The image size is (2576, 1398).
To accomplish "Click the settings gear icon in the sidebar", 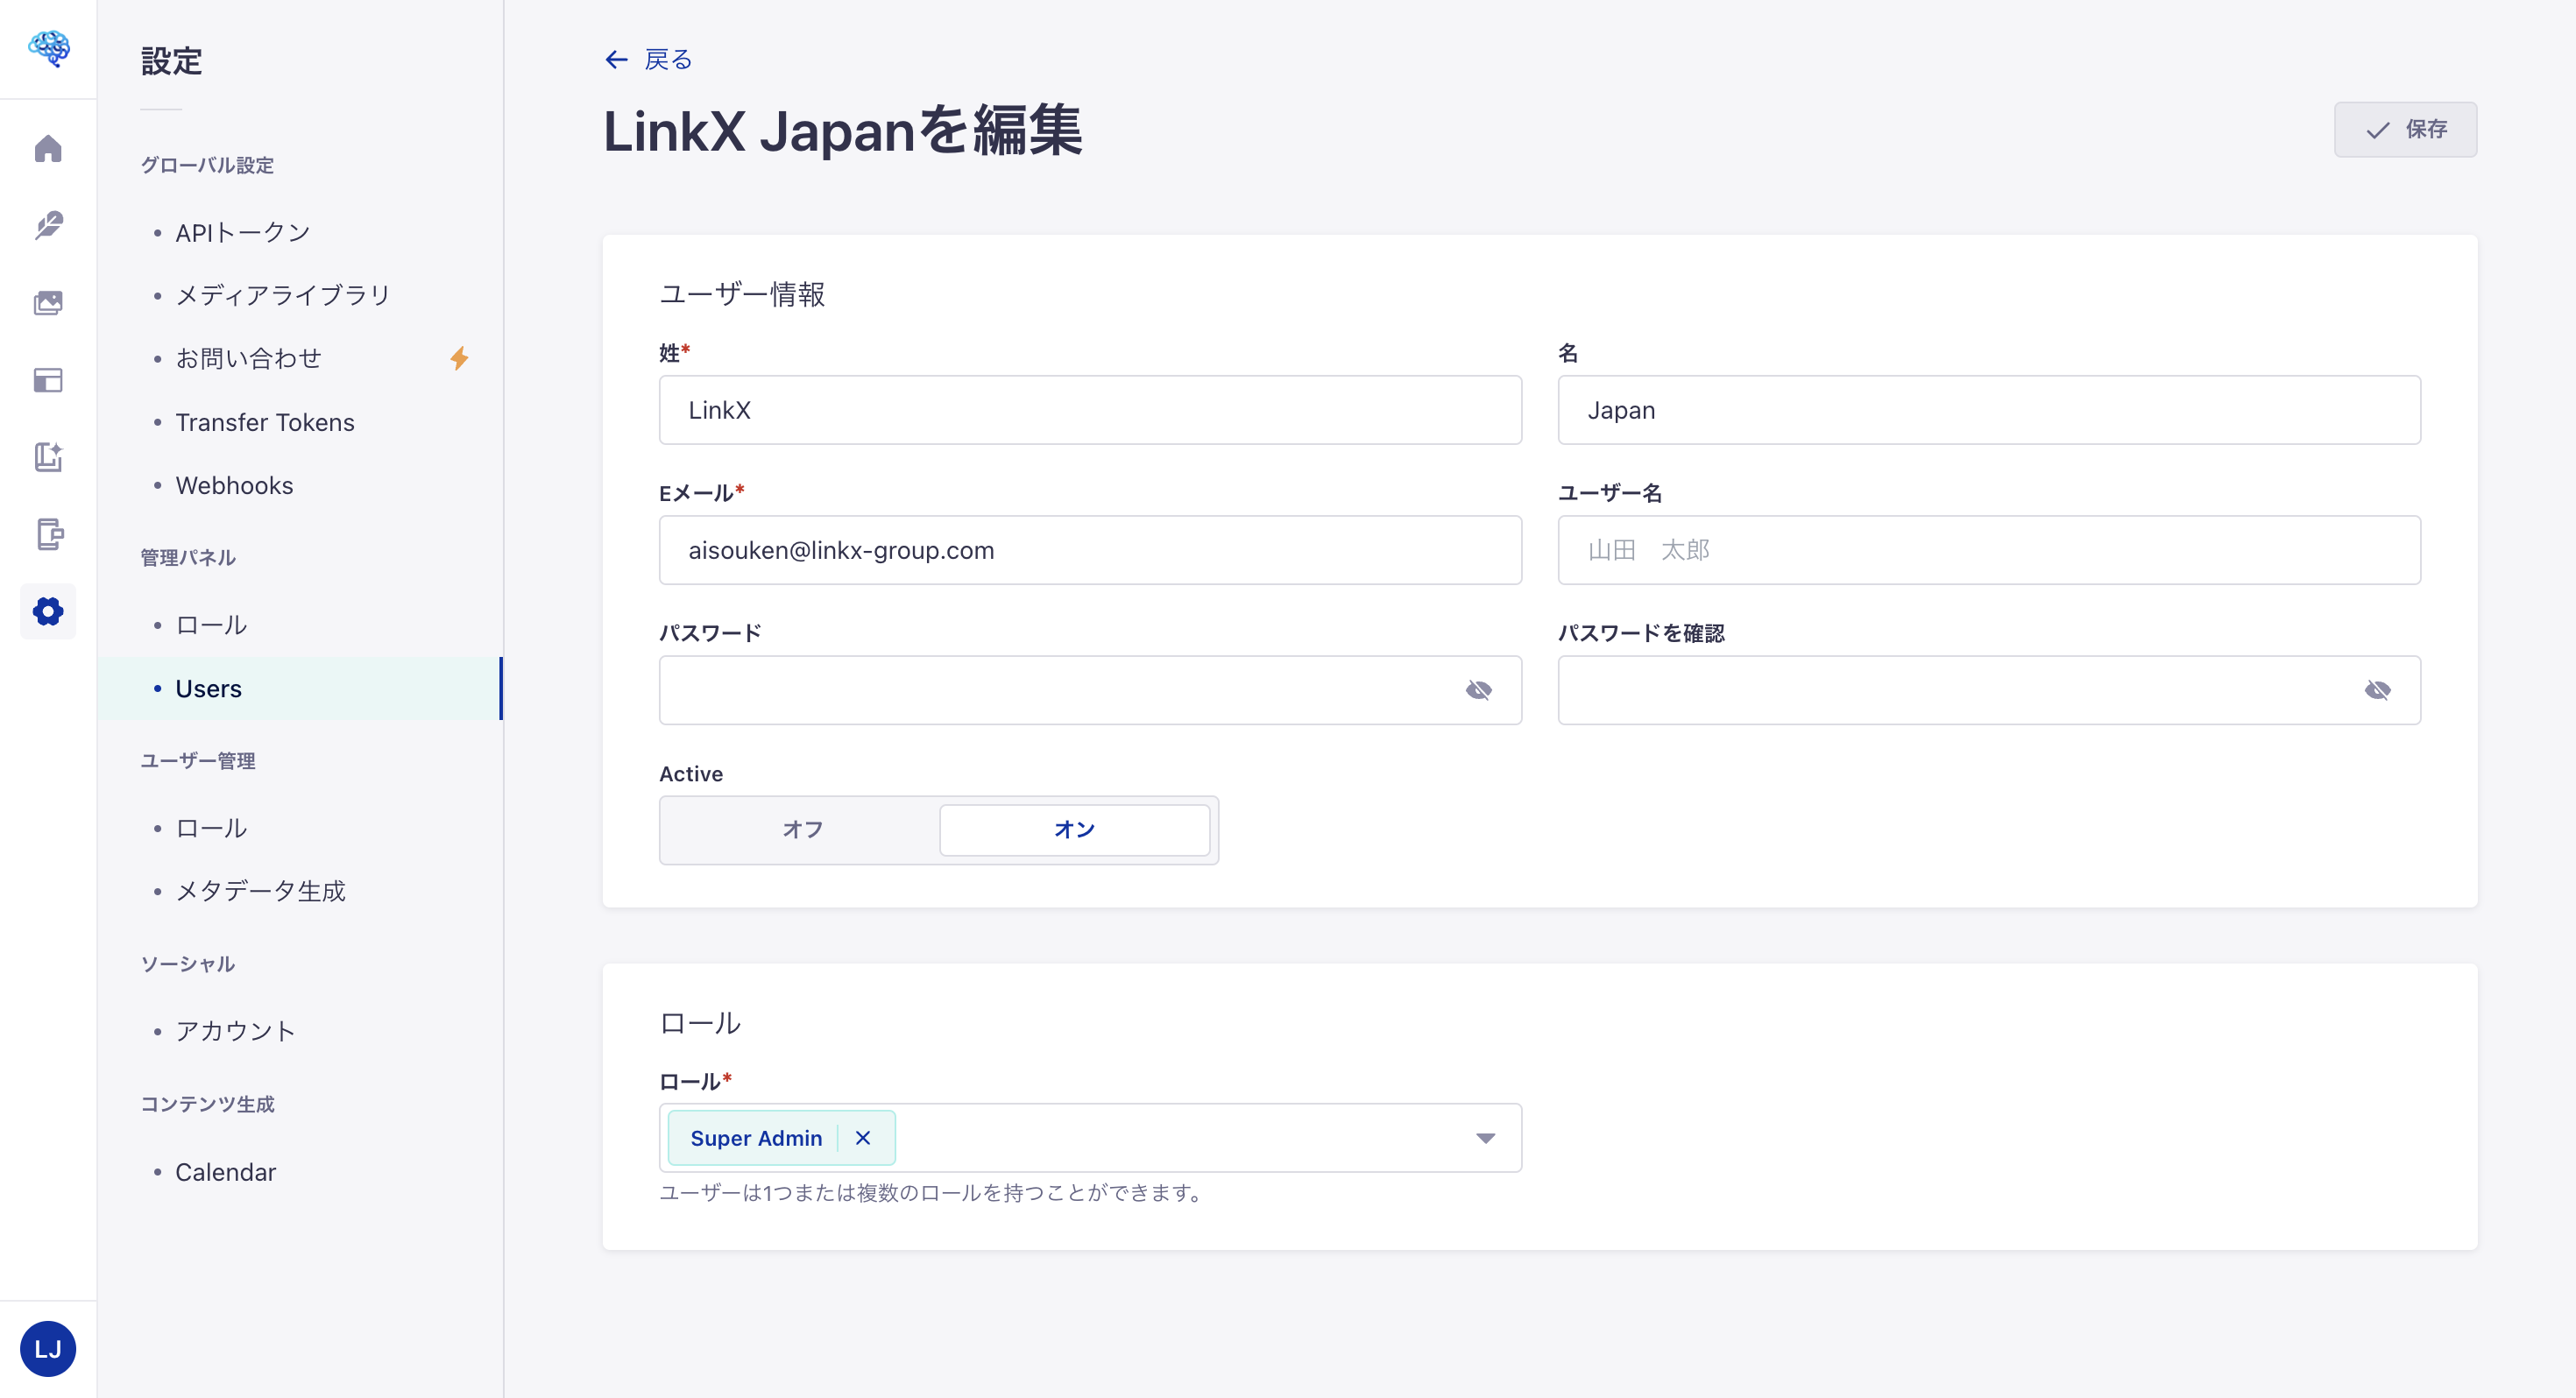I will pyautogui.click(x=48, y=611).
